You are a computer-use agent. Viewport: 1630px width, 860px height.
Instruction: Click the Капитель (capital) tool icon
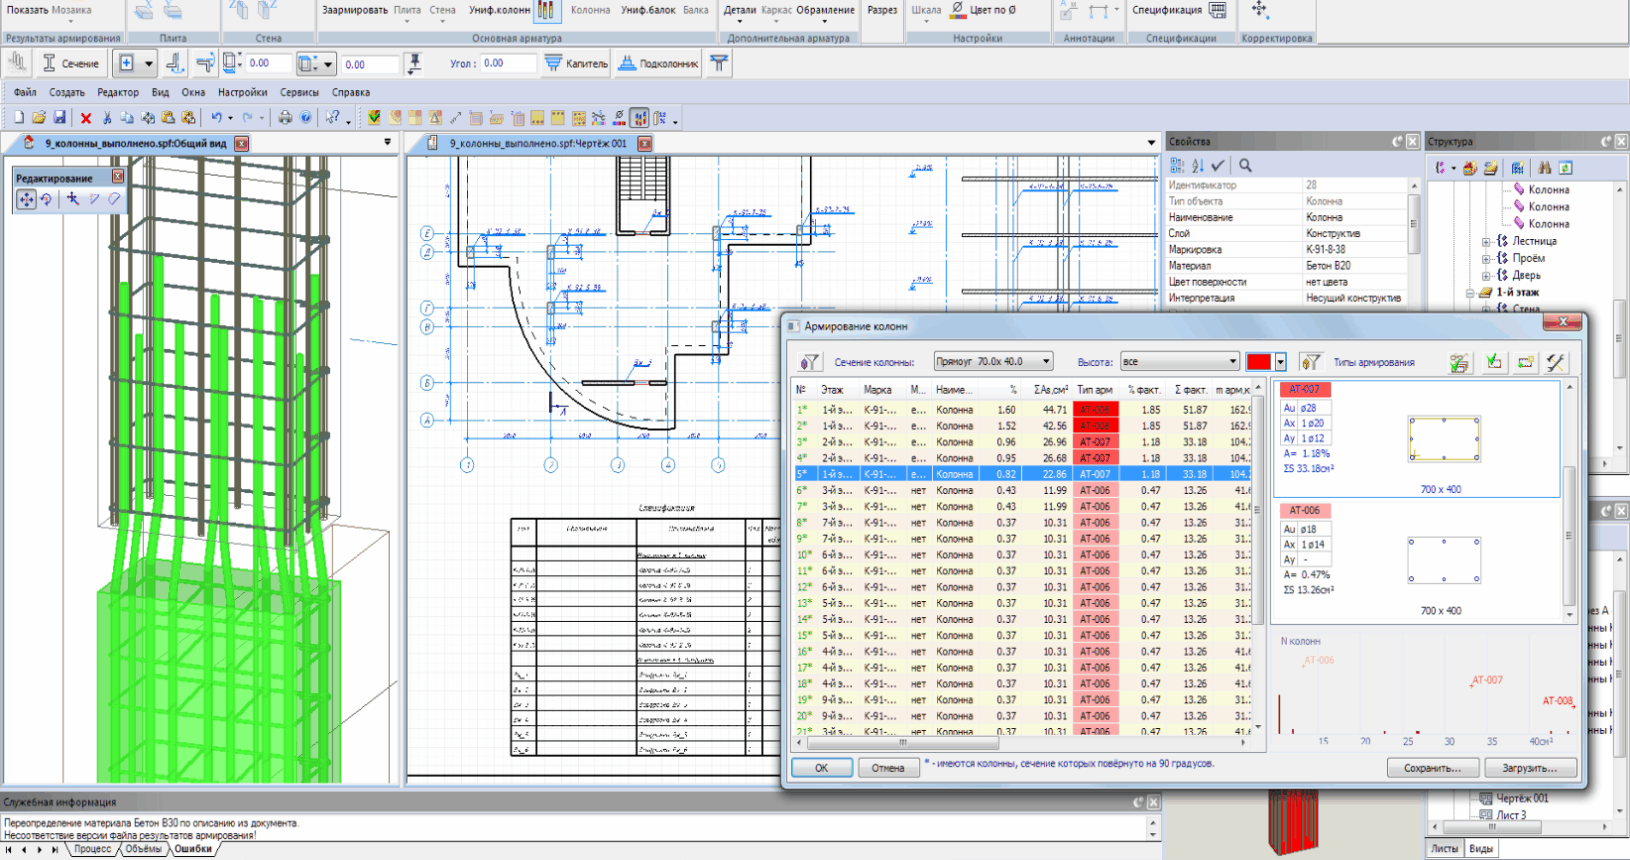click(x=553, y=63)
